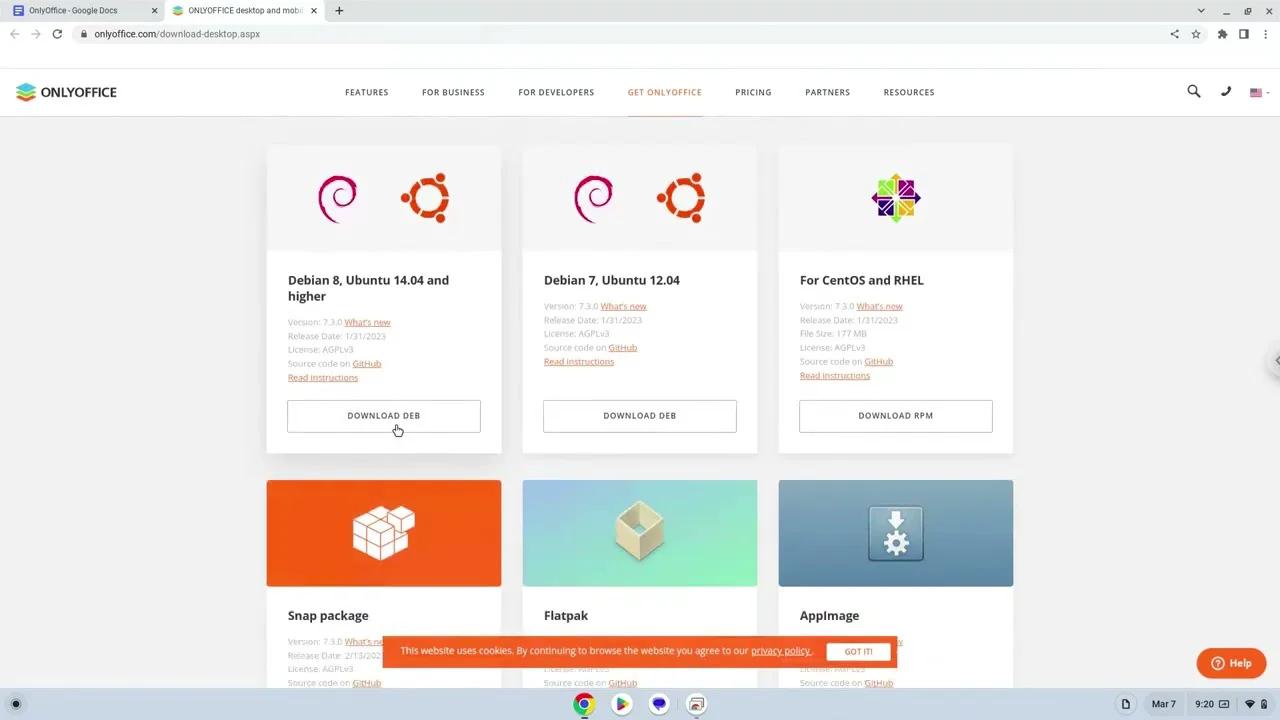The image size is (1280, 720).
Task: Navigate back with the back arrow
Action: 14,33
